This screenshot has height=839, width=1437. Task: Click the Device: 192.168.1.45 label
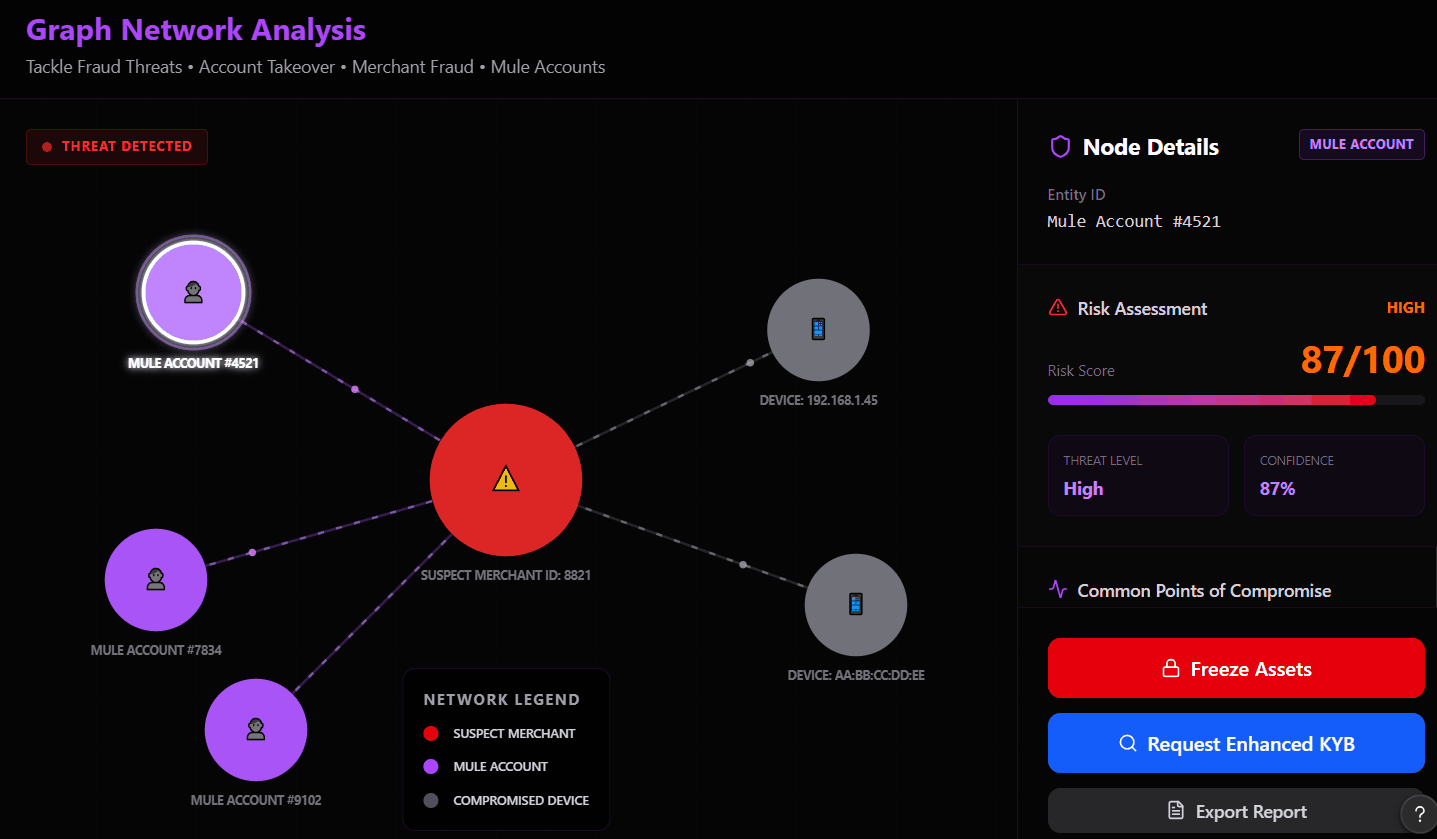[818, 400]
